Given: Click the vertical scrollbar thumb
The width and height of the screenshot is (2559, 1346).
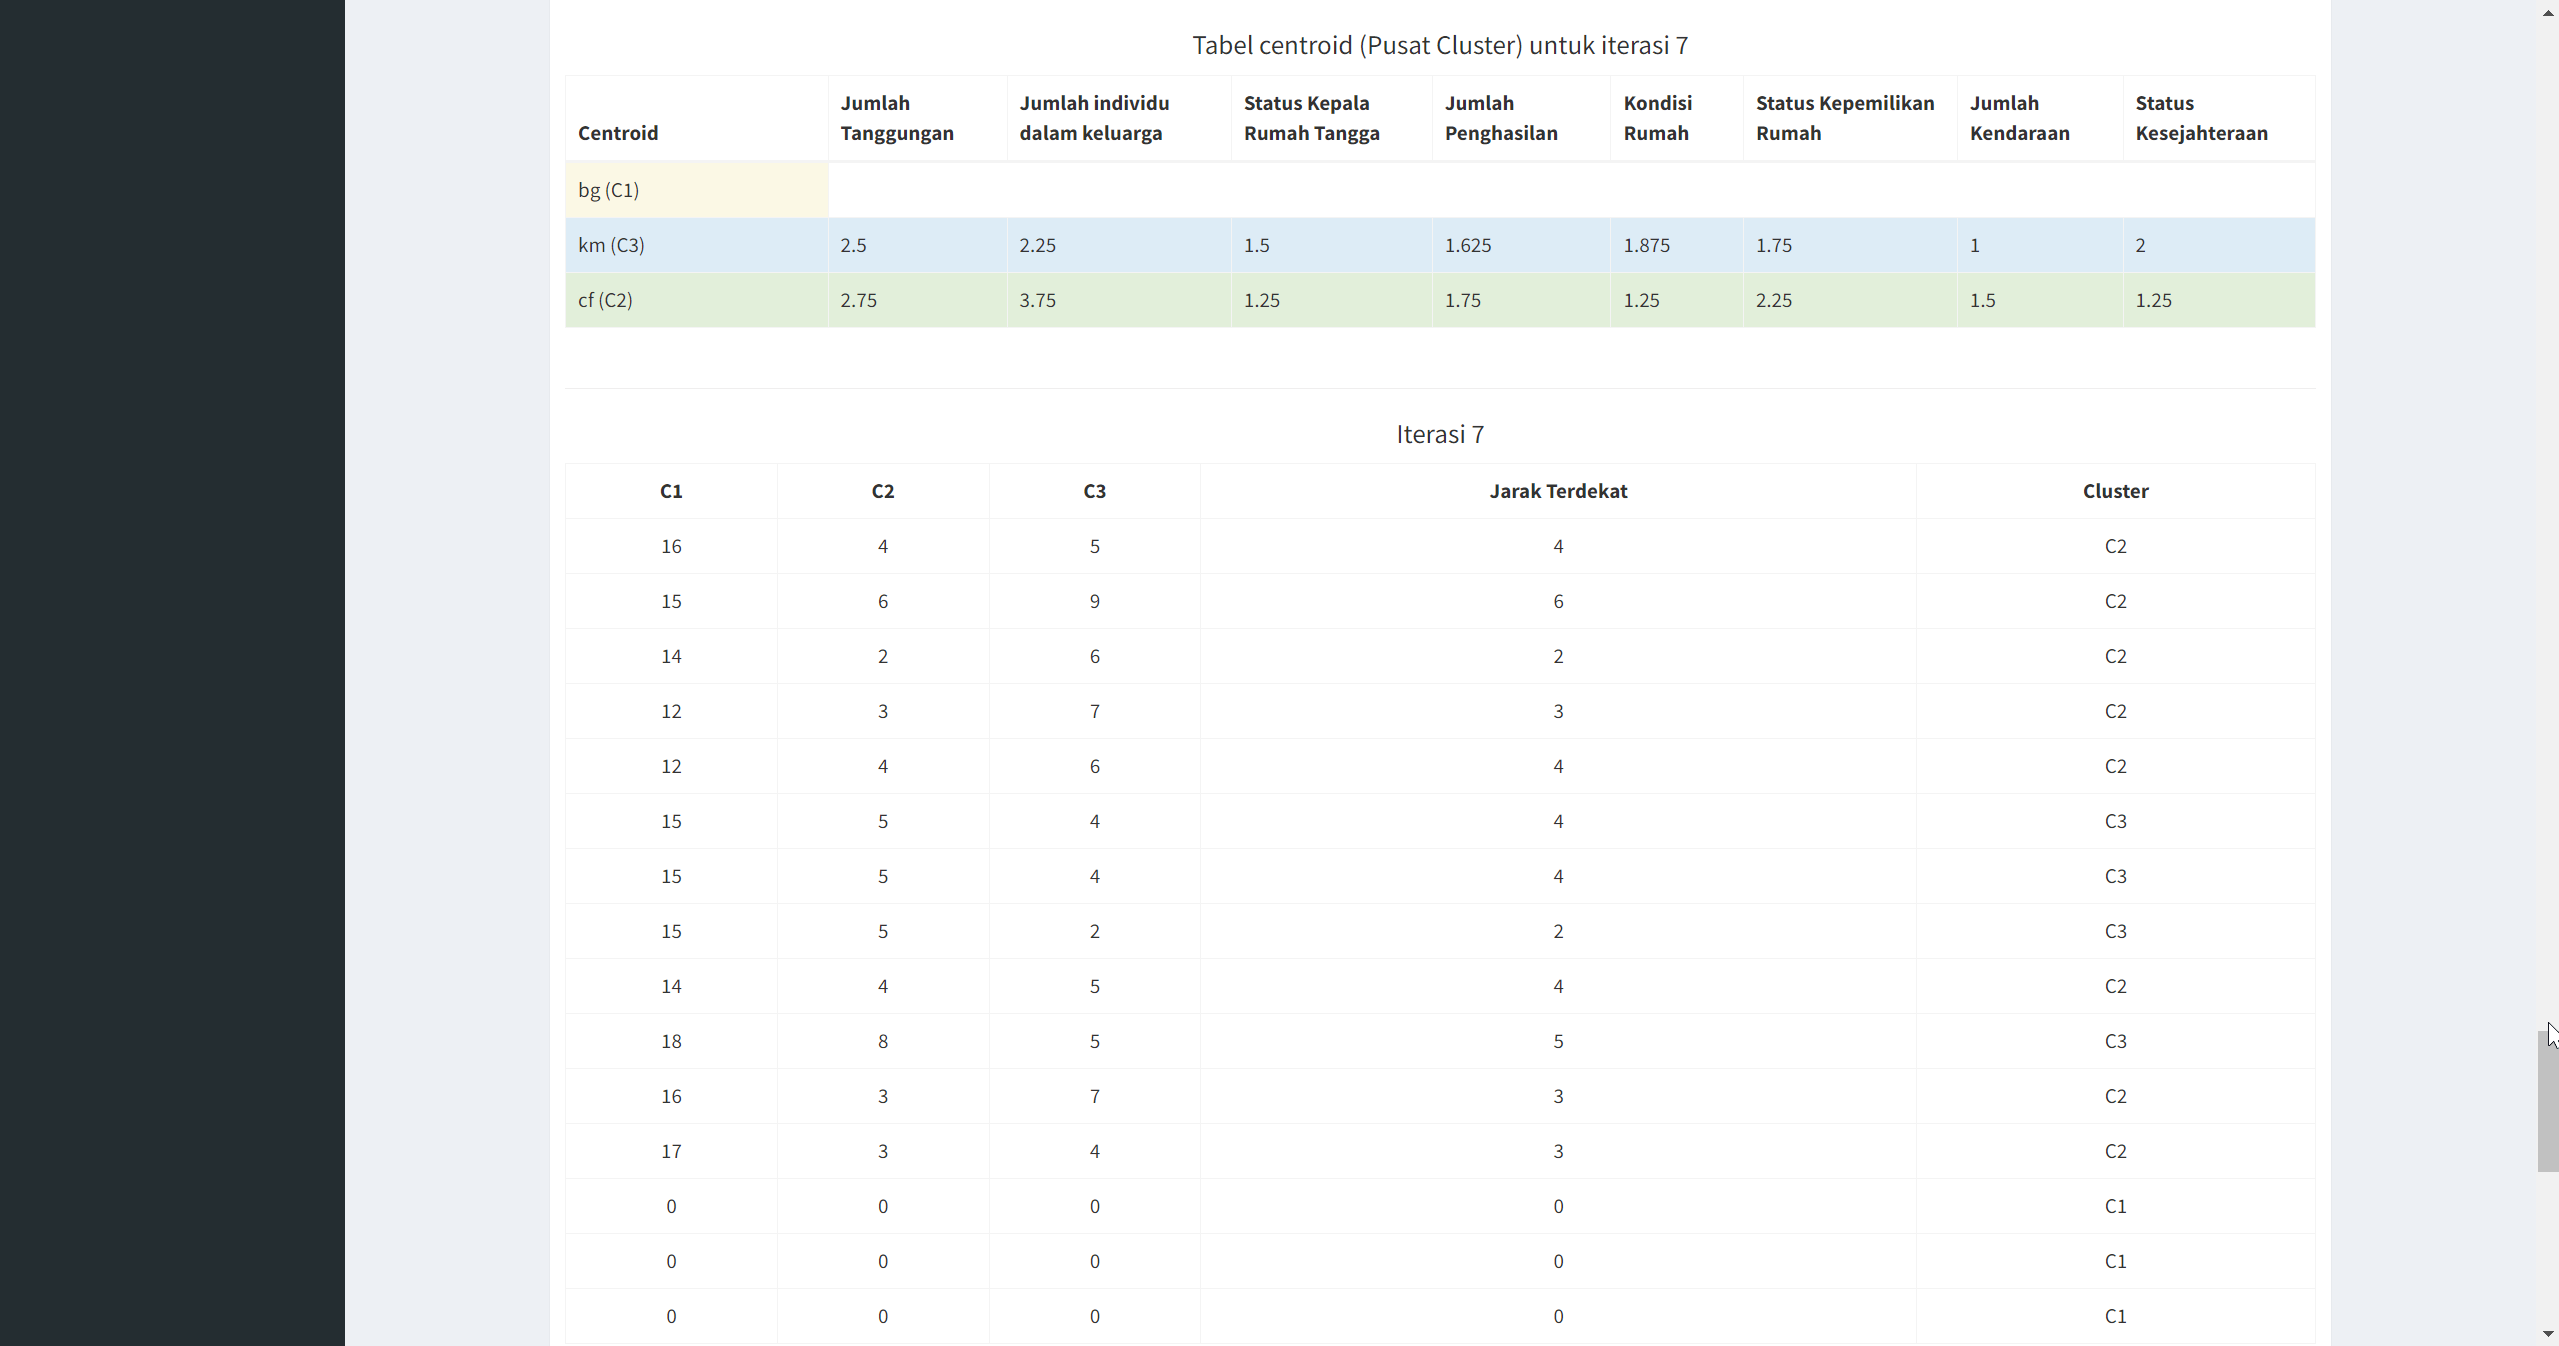Looking at the screenshot, I should 2547,1100.
